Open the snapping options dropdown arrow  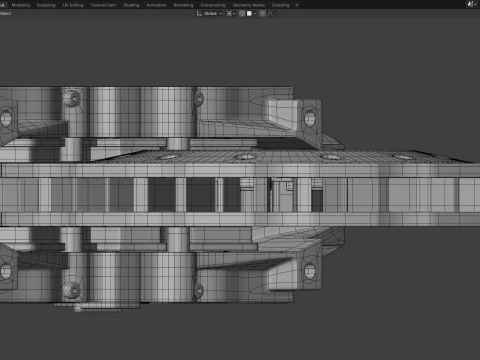coord(255,14)
